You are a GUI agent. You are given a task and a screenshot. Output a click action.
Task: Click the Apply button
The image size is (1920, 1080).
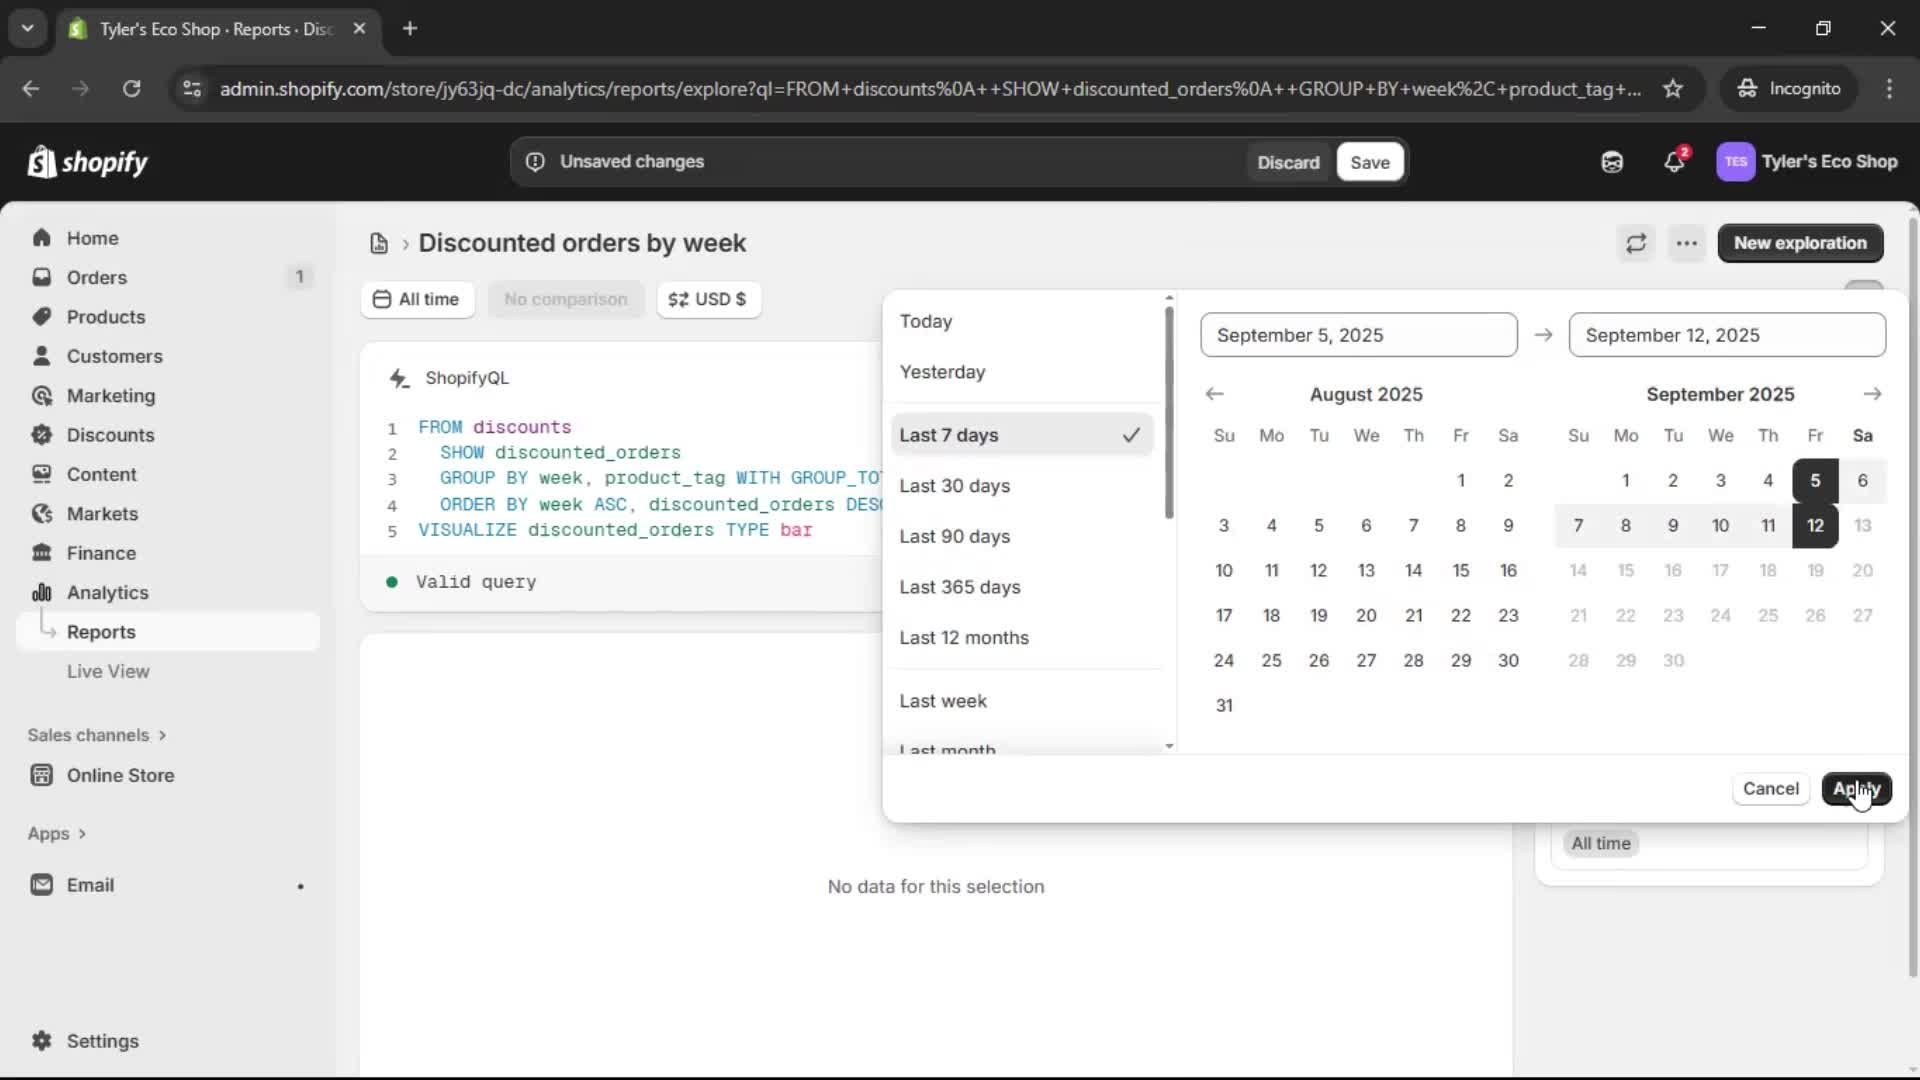1856,789
